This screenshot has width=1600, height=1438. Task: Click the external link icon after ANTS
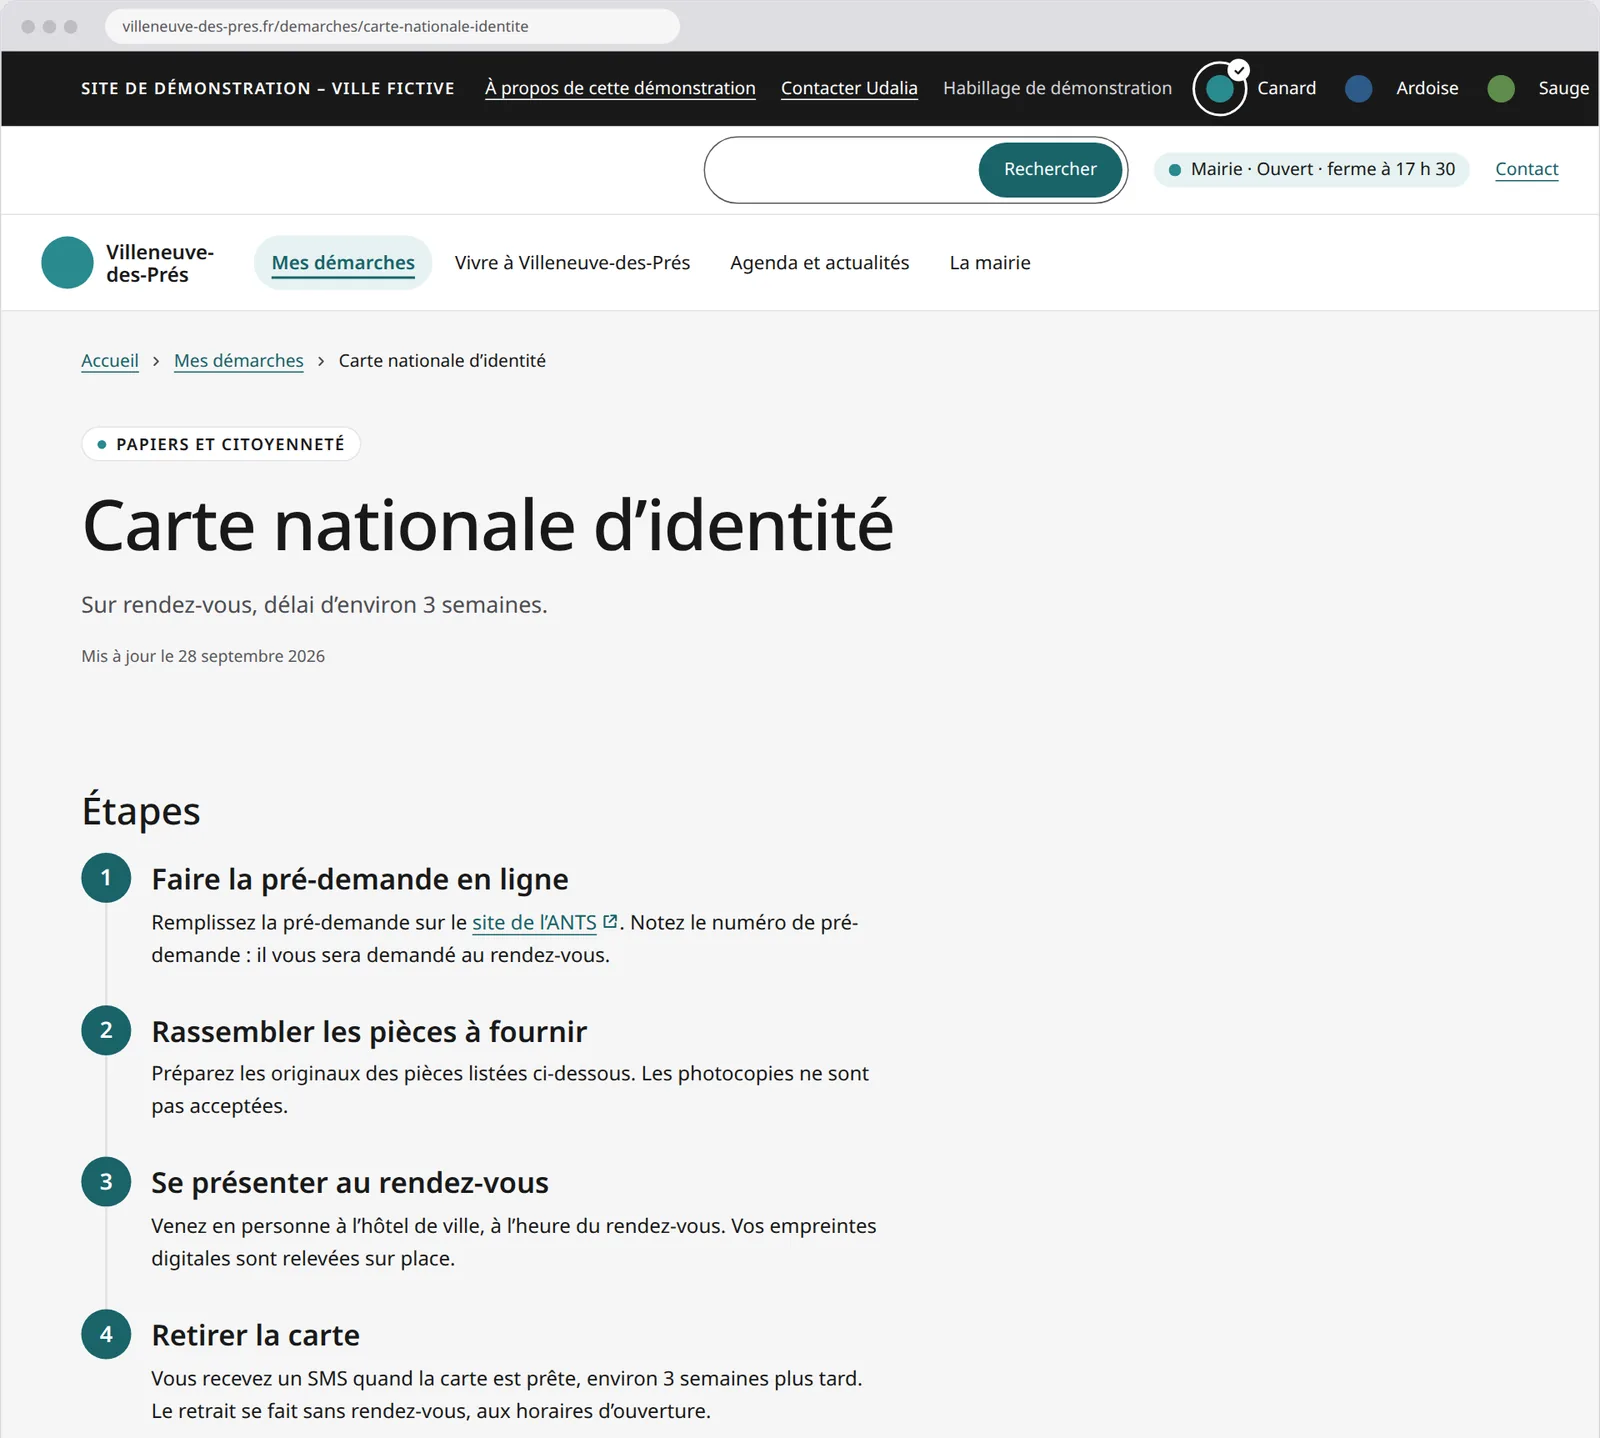[x=610, y=921]
